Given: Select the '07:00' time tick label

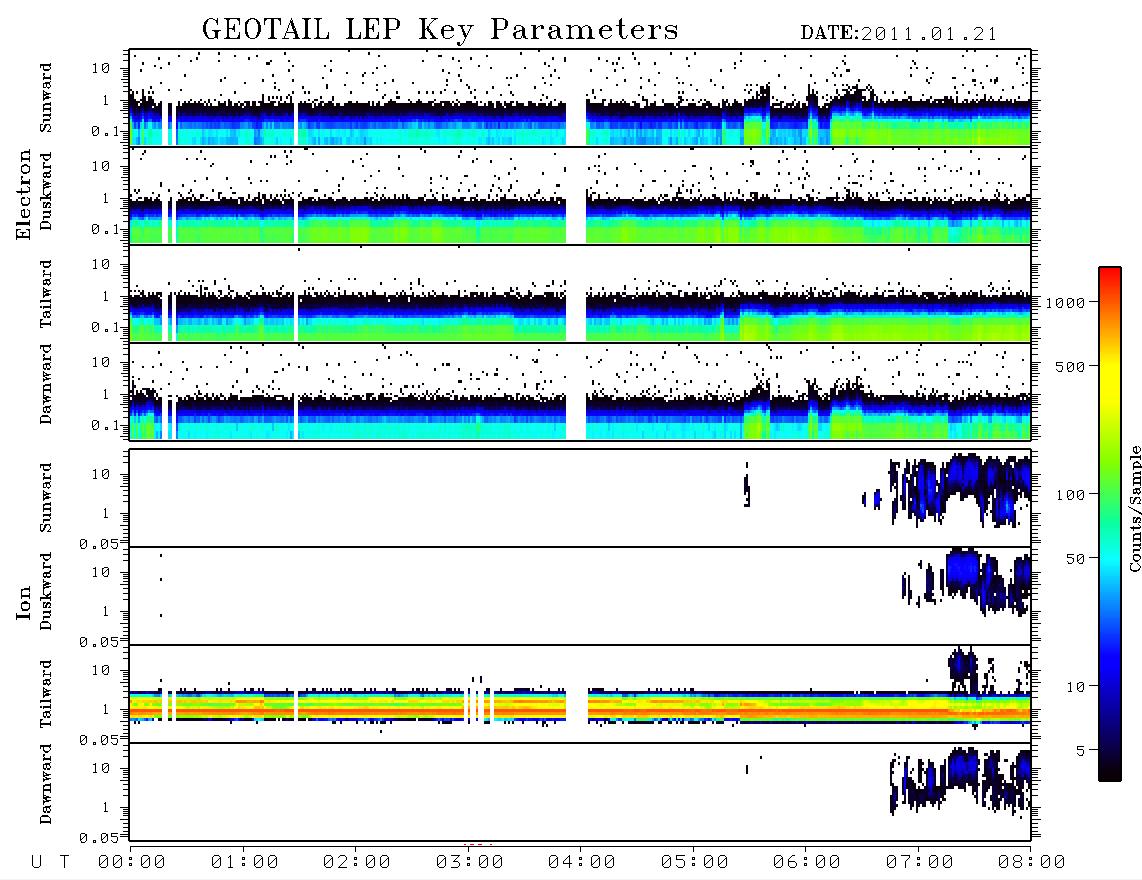Looking at the screenshot, I should coord(919,863).
